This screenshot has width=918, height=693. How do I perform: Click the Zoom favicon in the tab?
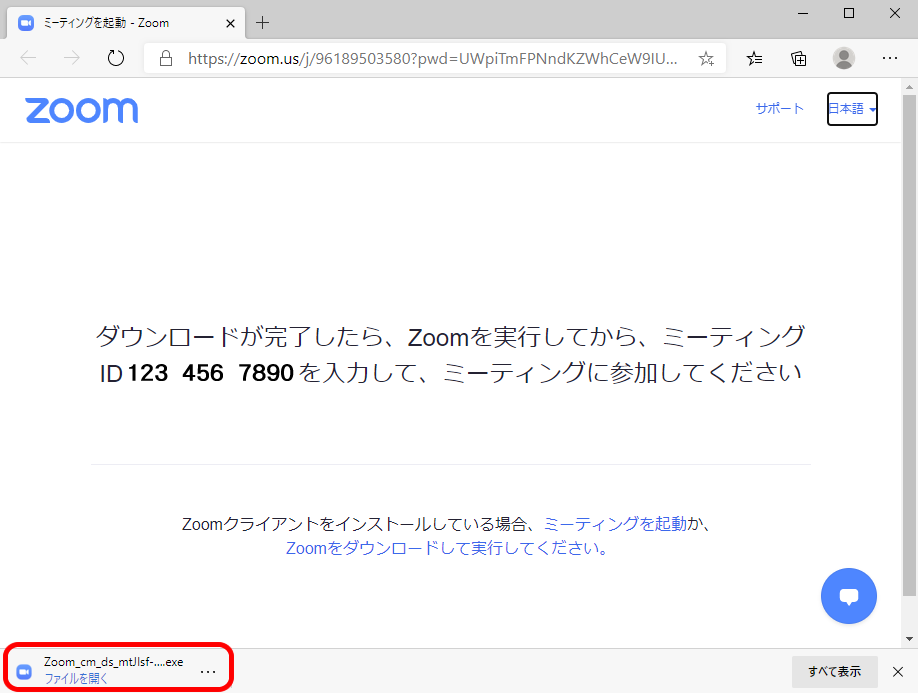pyautogui.click(x=26, y=23)
